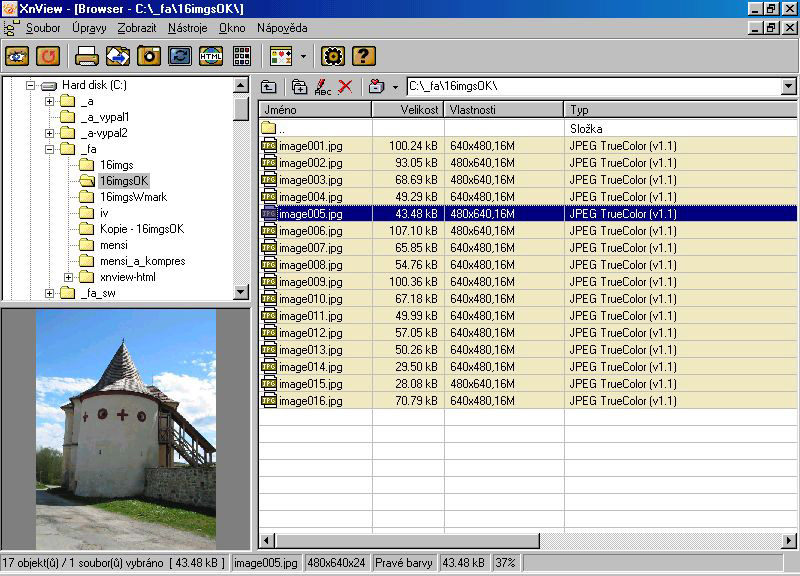Click the red X delete icon
Screen dimensions: 800x576
pyautogui.click(x=345, y=87)
